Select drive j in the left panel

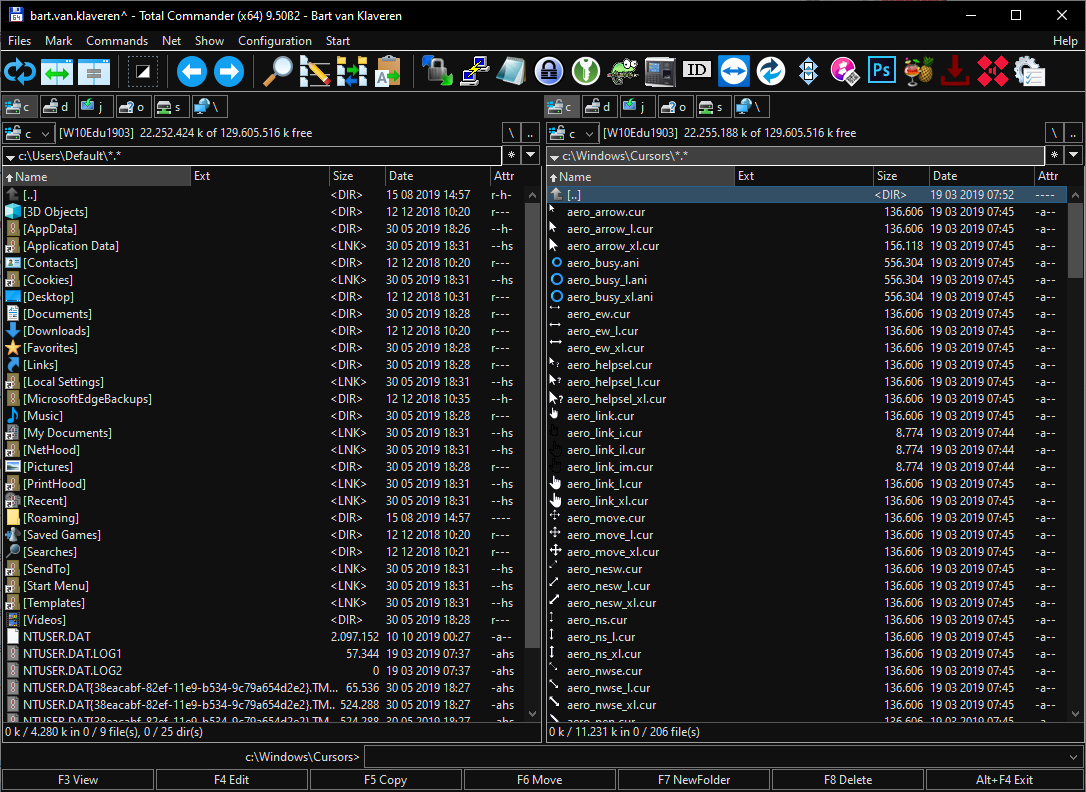[x=95, y=107]
